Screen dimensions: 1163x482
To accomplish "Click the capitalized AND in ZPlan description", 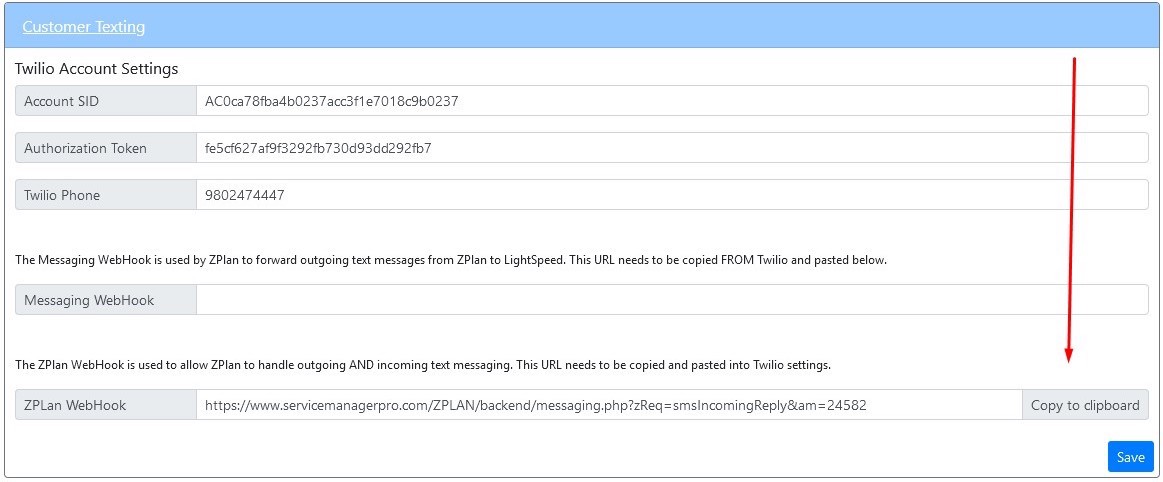I will click(361, 365).
